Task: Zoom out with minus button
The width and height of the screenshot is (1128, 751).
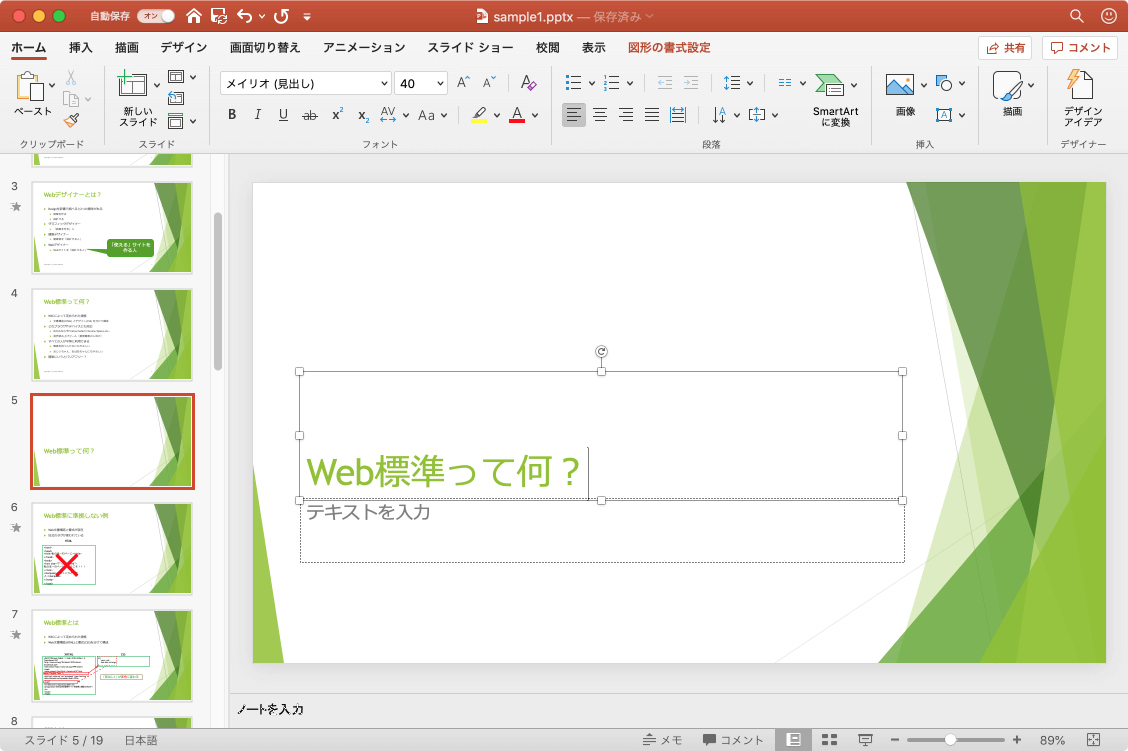Action: [x=895, y=739]
